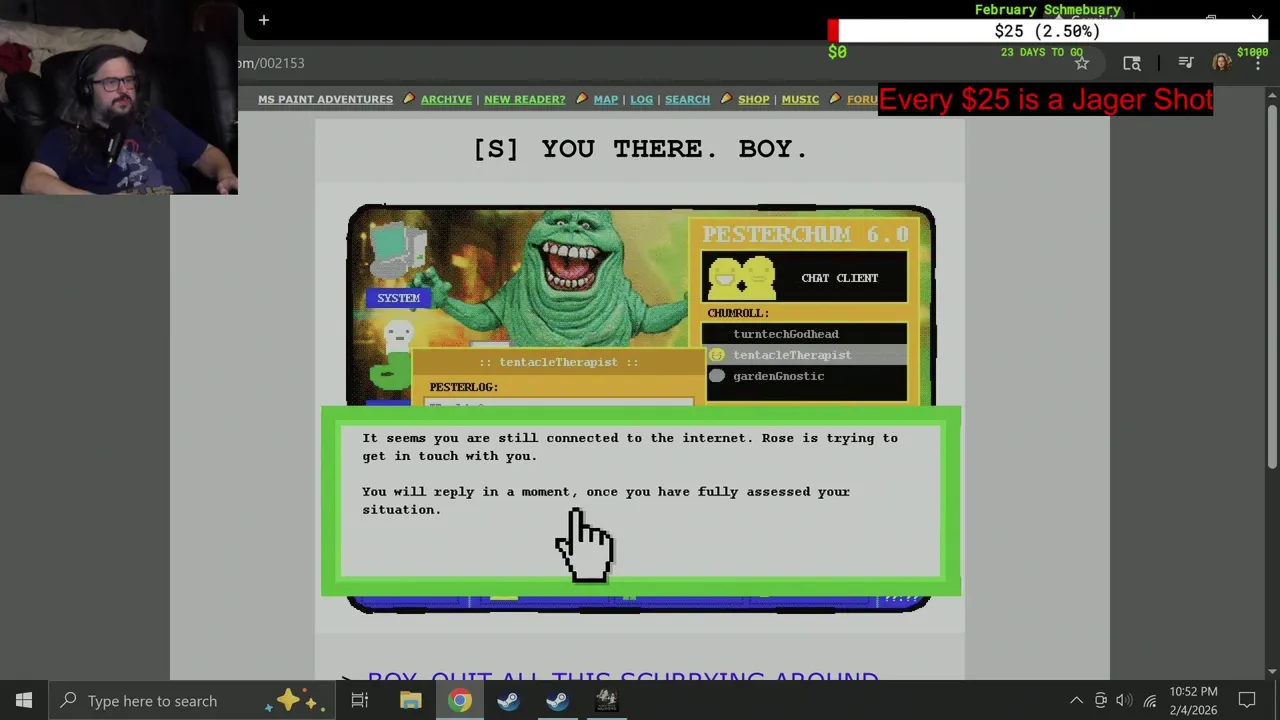Open the Windows notification center icon
1280x720 pixels.
click(1247, 701)
